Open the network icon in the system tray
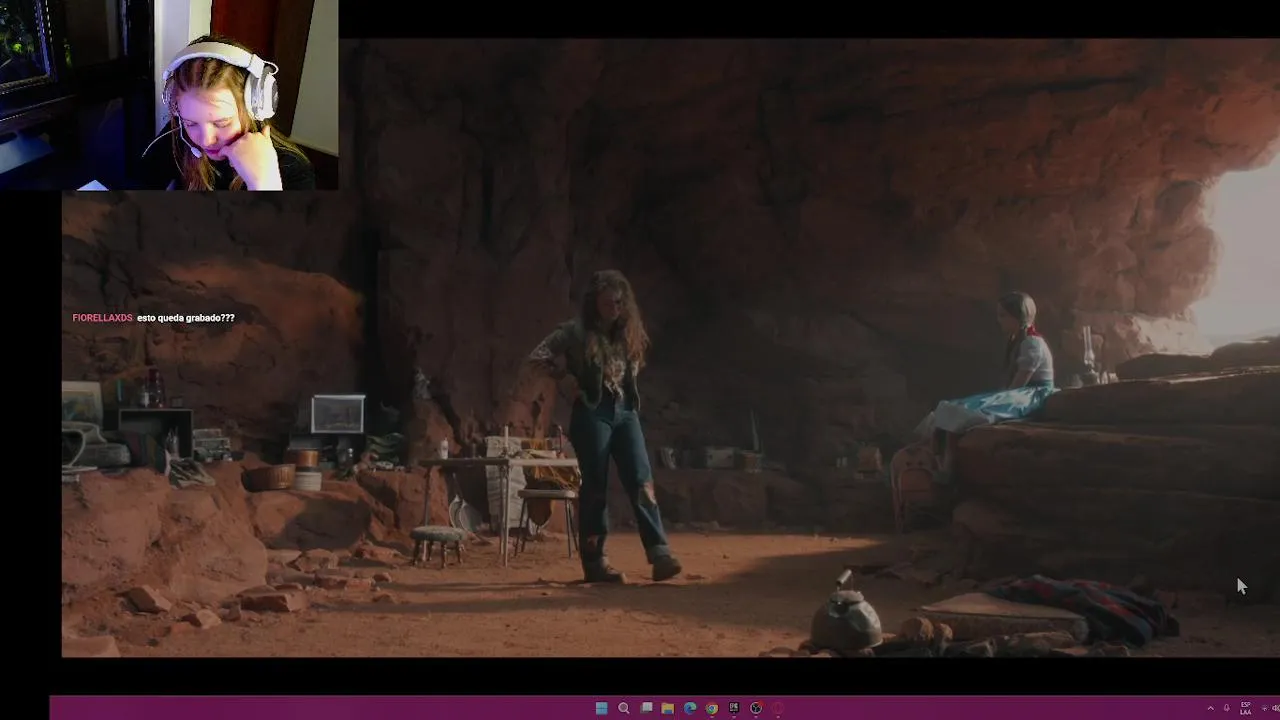Viewport: 1280px width, 720px height. tap(1264, 708)
